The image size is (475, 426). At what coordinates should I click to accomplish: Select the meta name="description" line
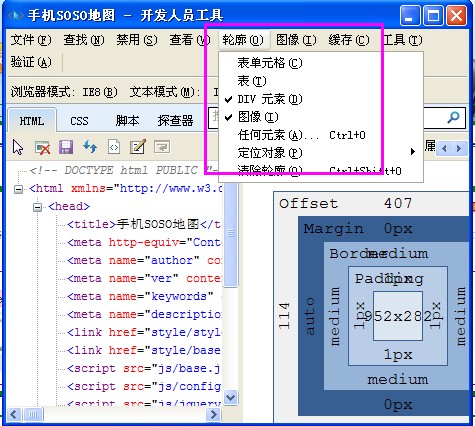coord(144,314)
